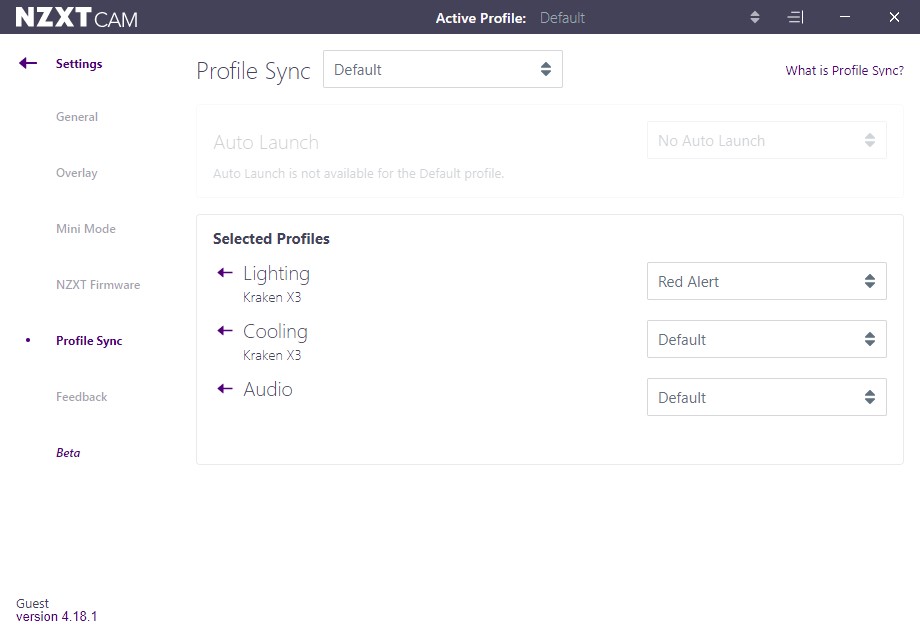This screenshot has width=920, height=640.
Task: Click the Cooling profile label
Action: [275, 331]
